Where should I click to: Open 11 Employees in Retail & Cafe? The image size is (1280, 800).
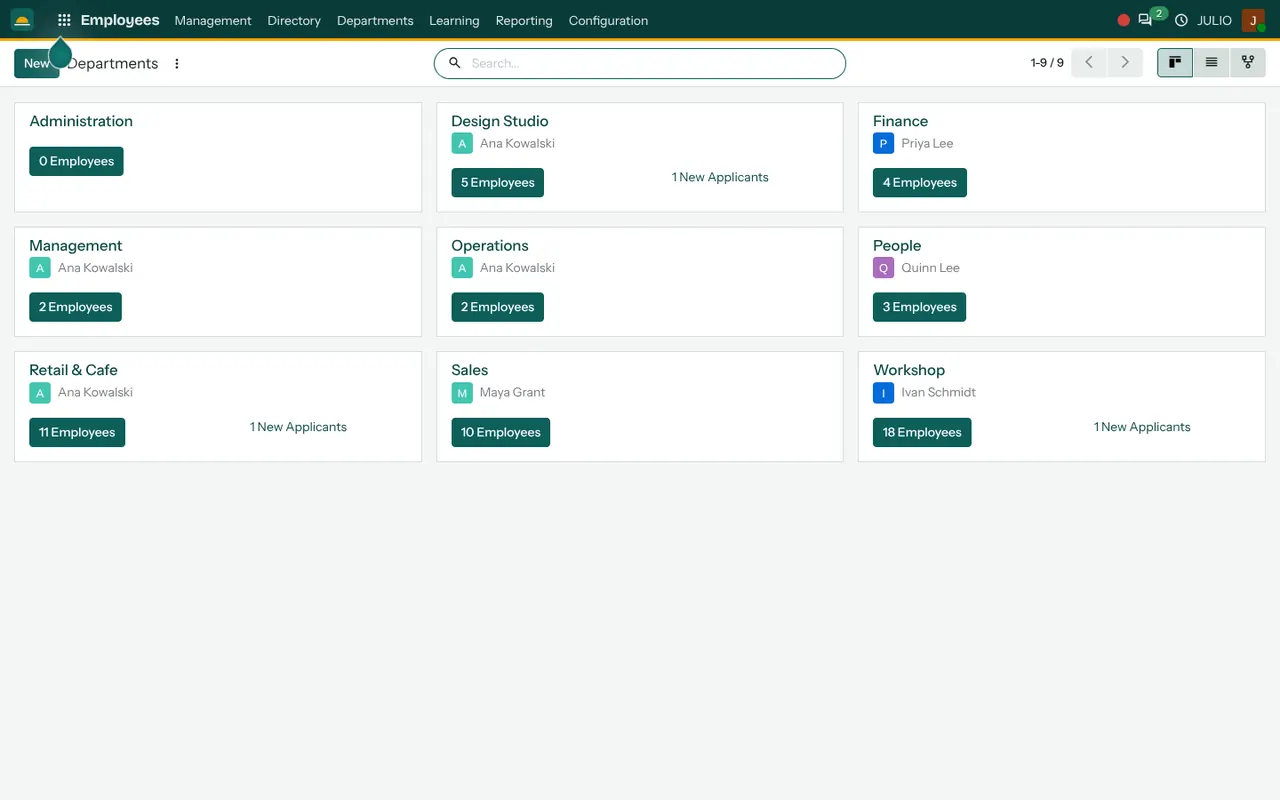77,432
